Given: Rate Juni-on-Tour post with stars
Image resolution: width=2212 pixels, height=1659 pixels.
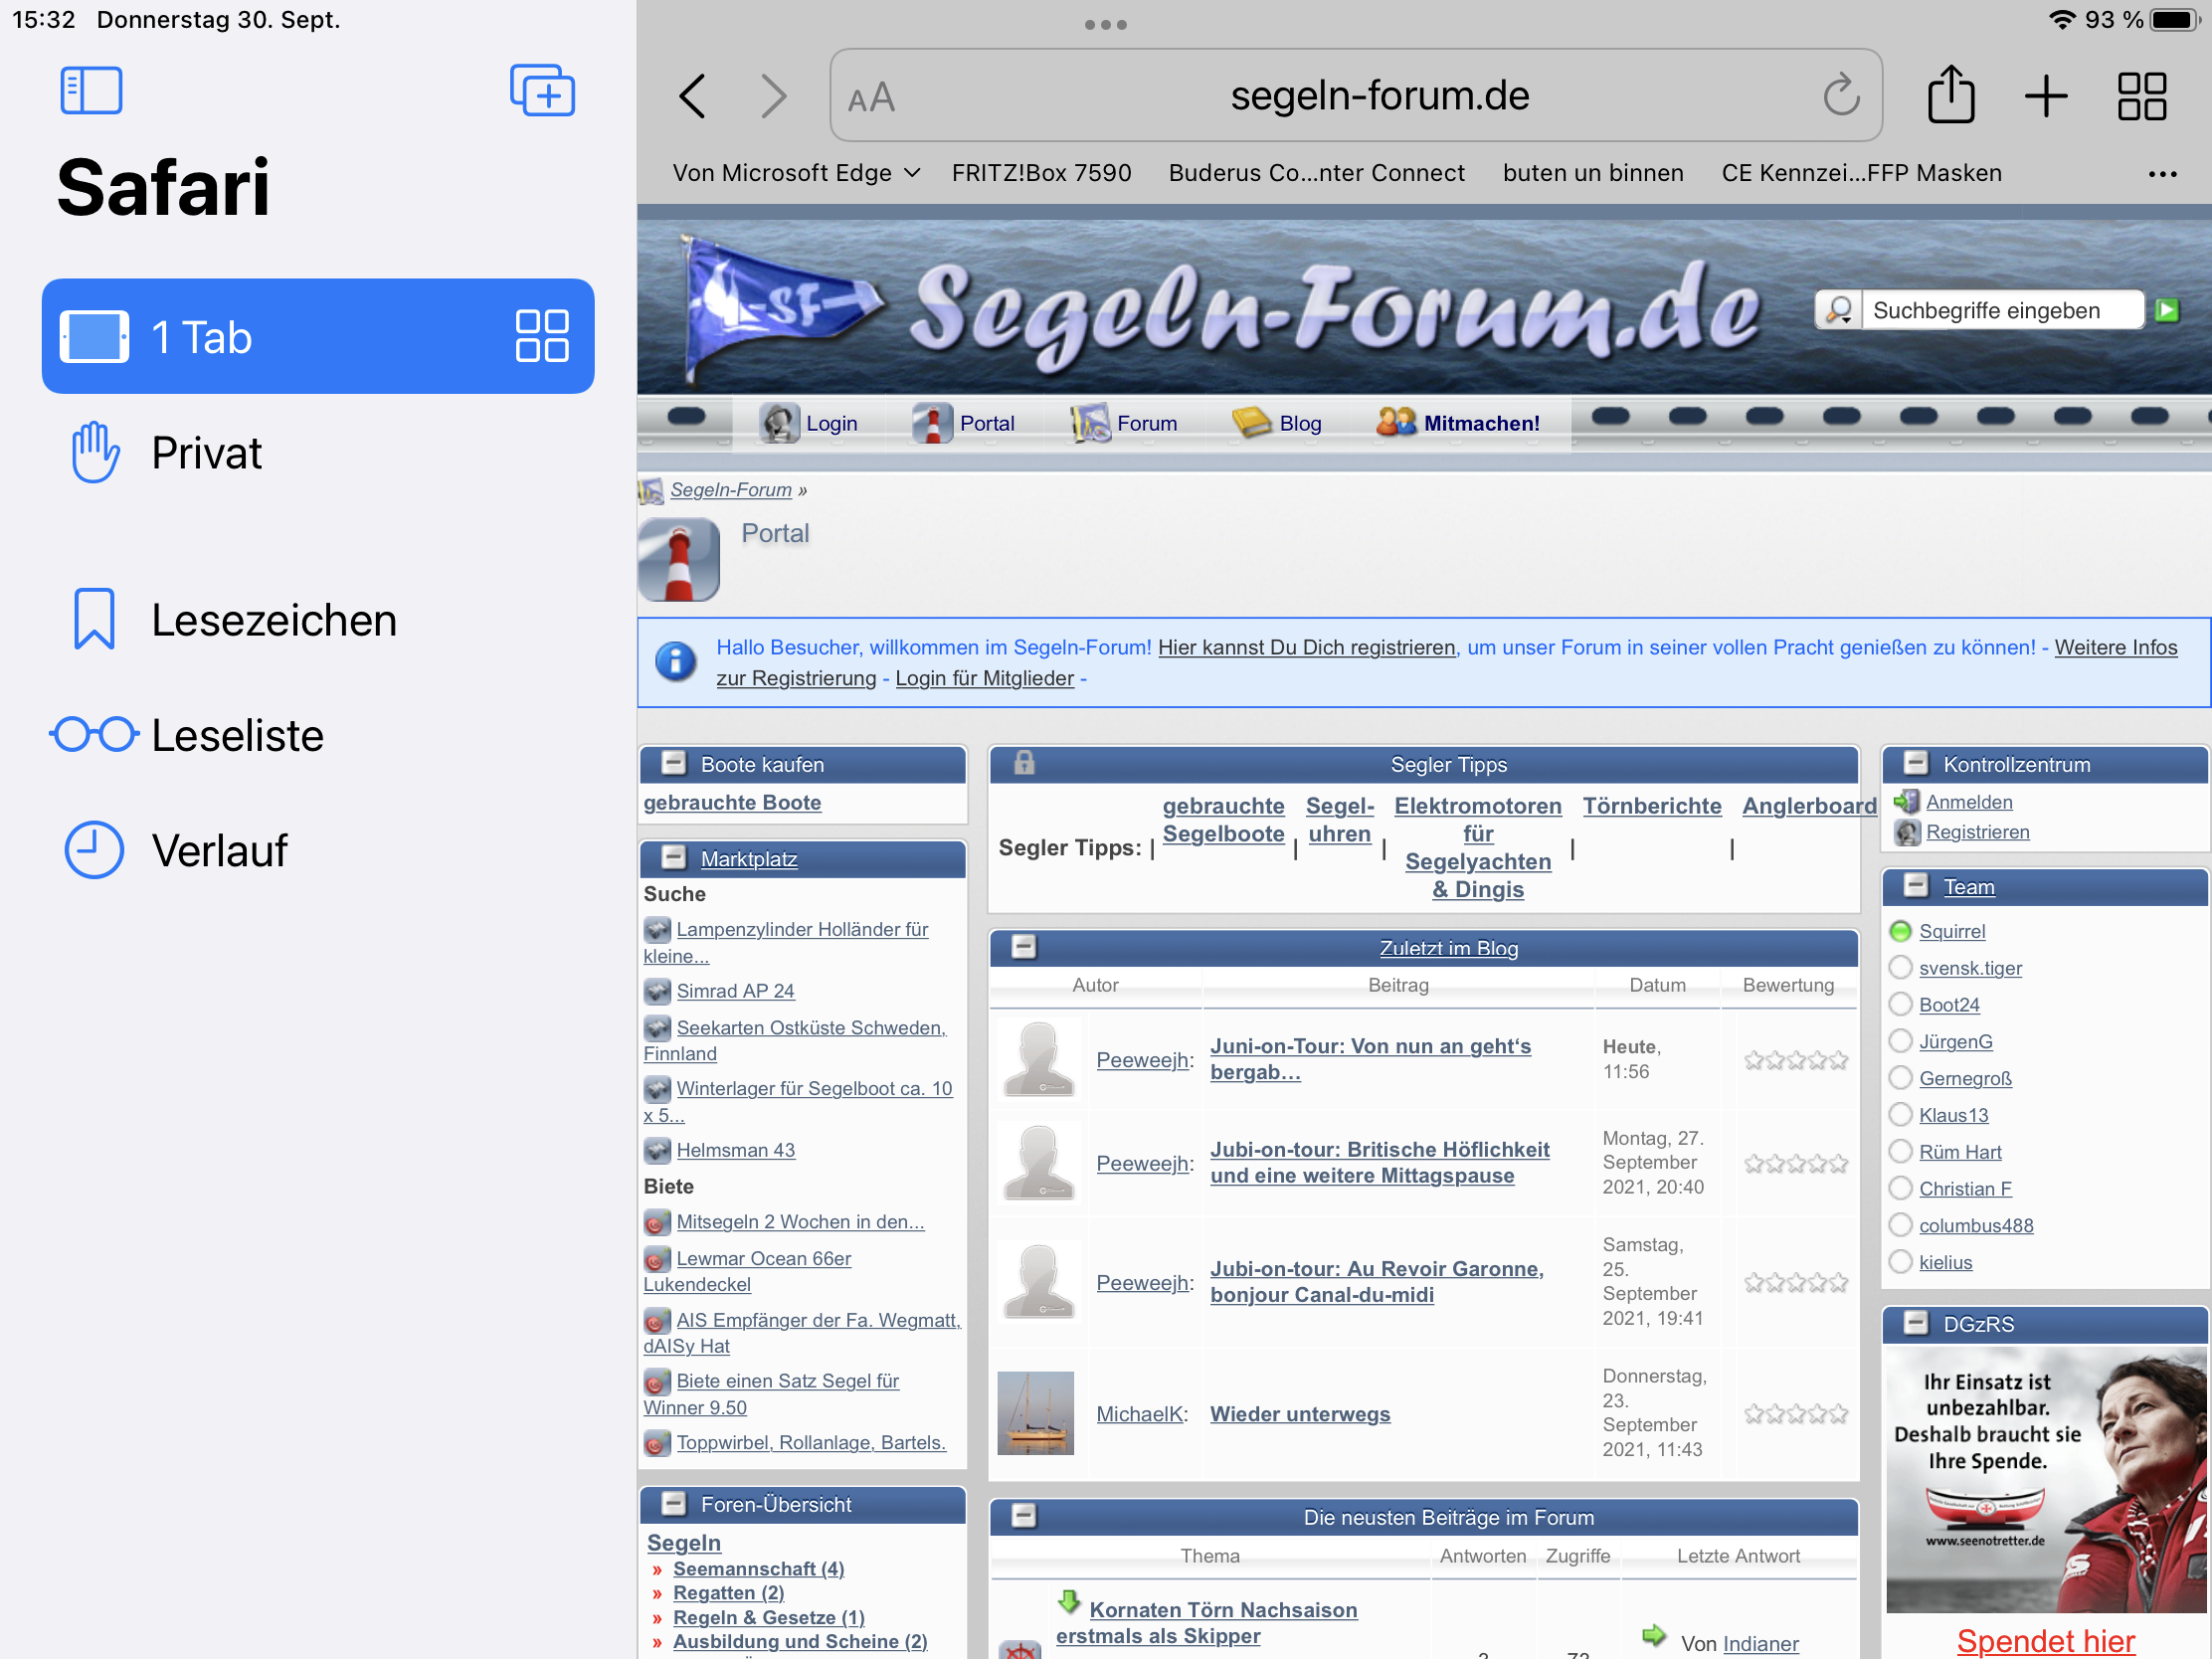Looking at the screenshot, I should coord(1795,1060).
